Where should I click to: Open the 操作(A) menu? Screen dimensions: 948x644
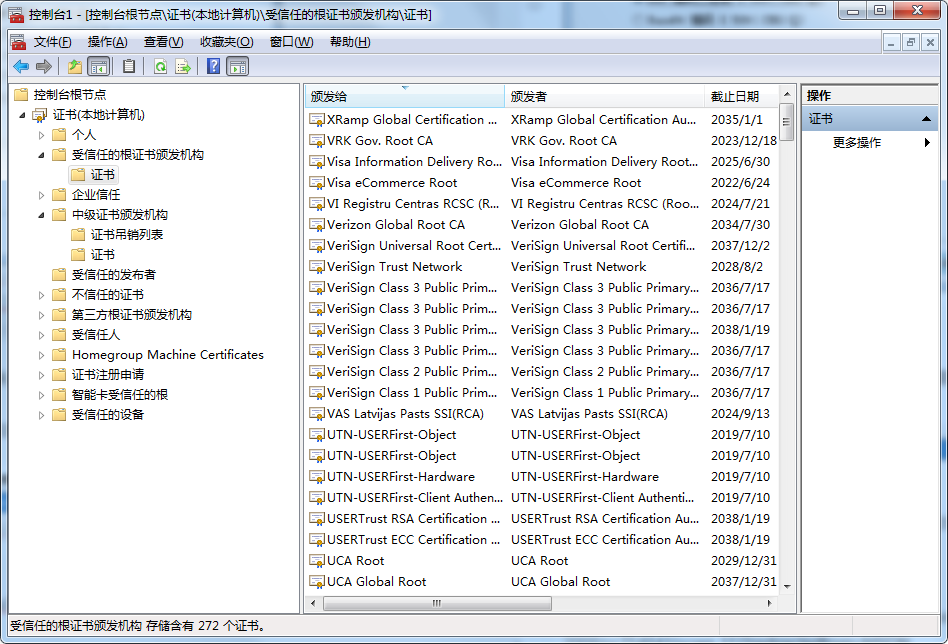[x=108, y=42]
